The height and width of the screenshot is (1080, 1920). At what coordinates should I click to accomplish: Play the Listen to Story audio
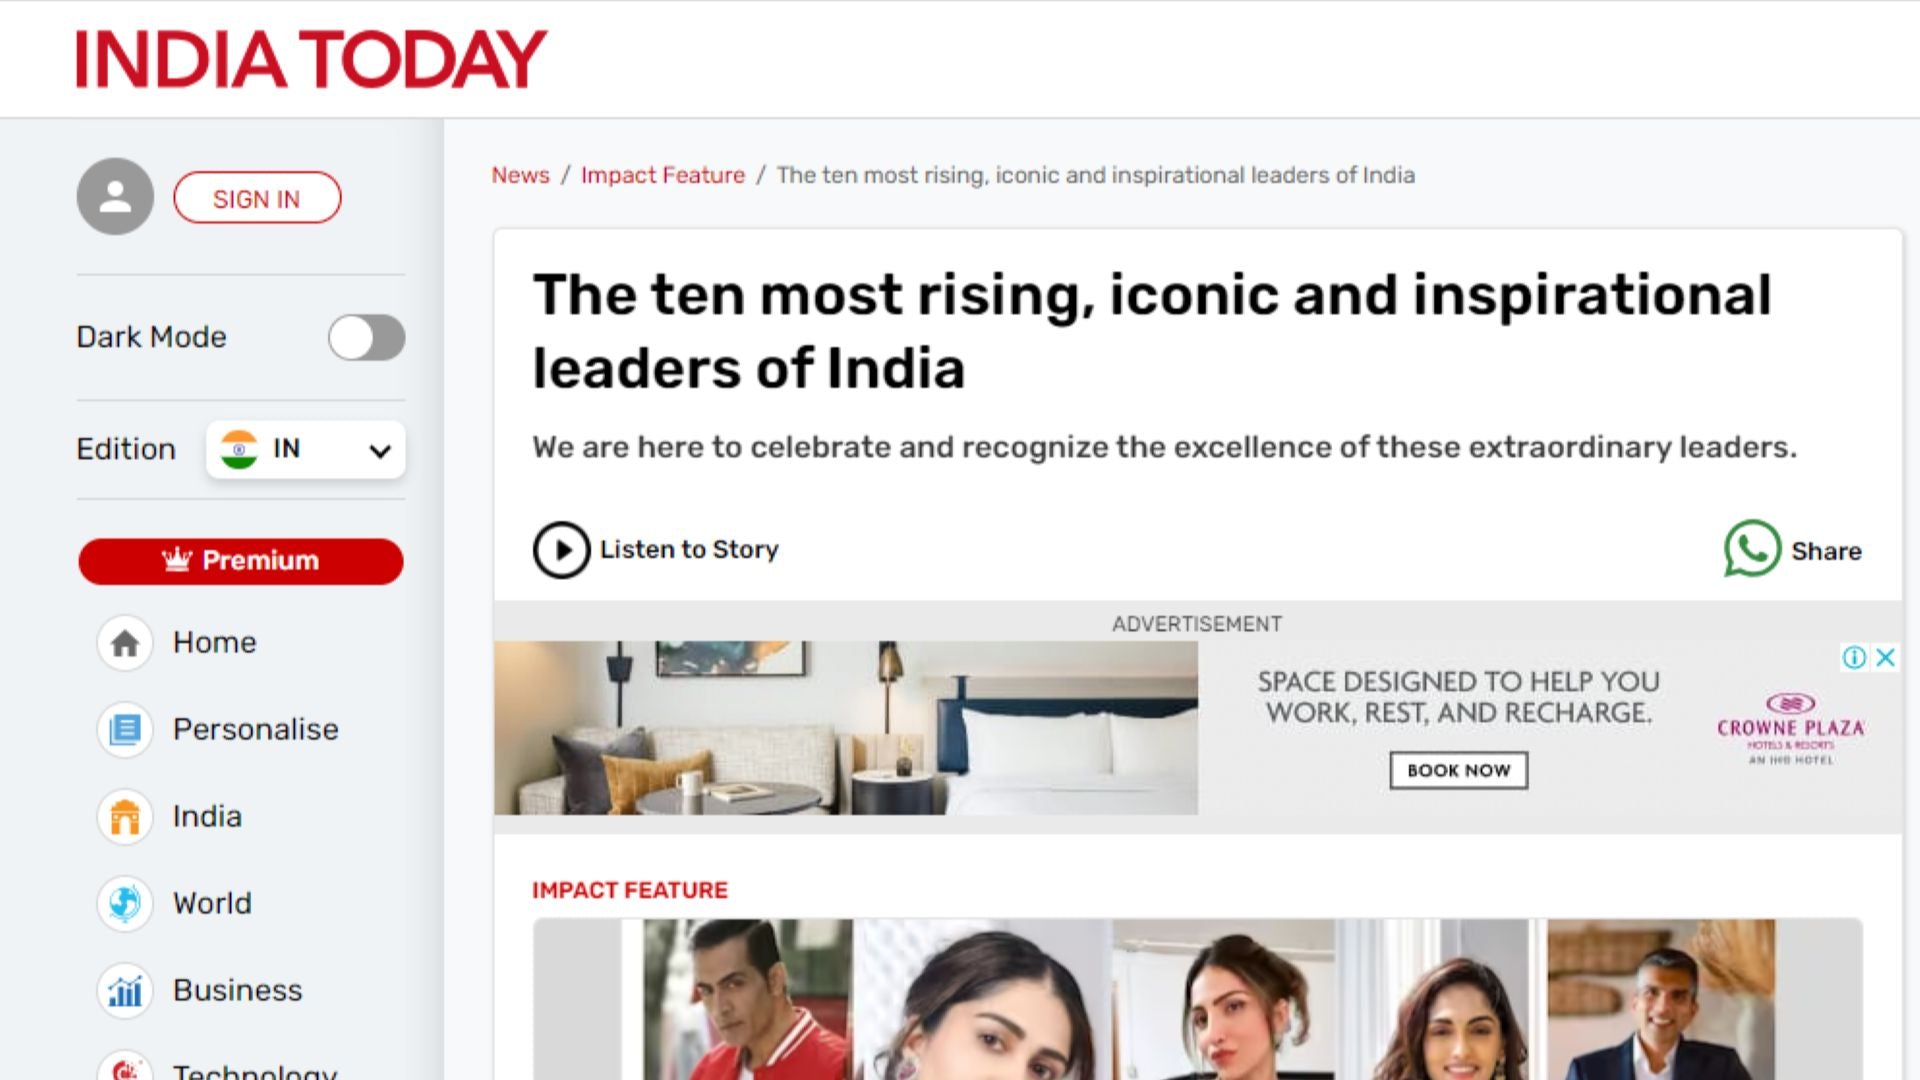pos(561,550)
